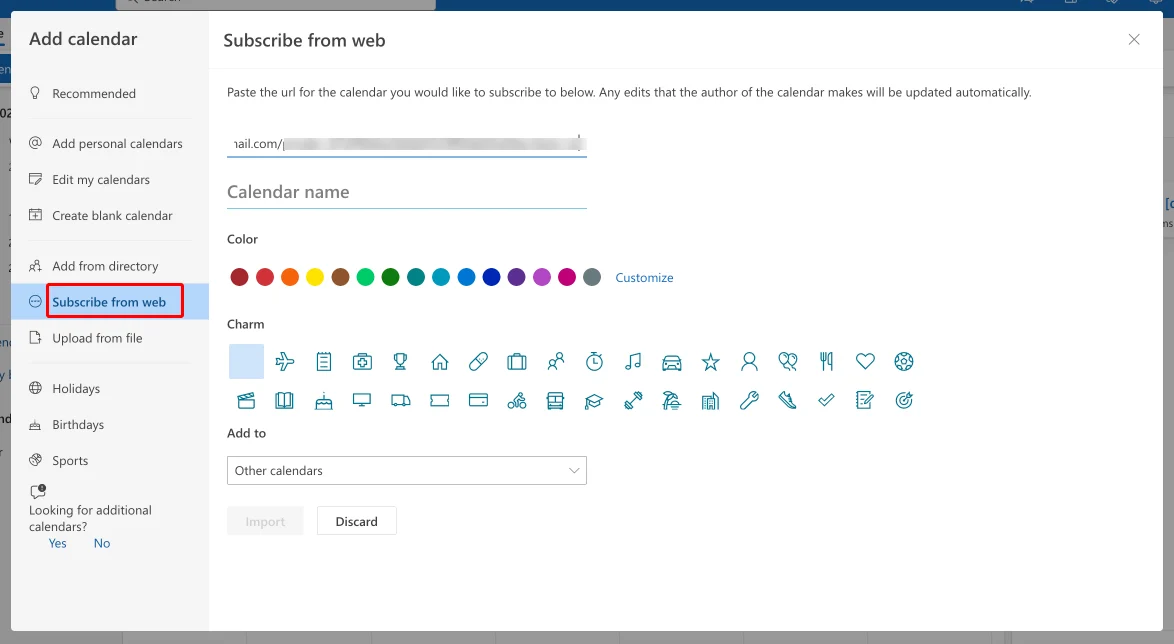Choose the house charm
Viewport: 1174px width, 644px height.
tap(440, 362)
